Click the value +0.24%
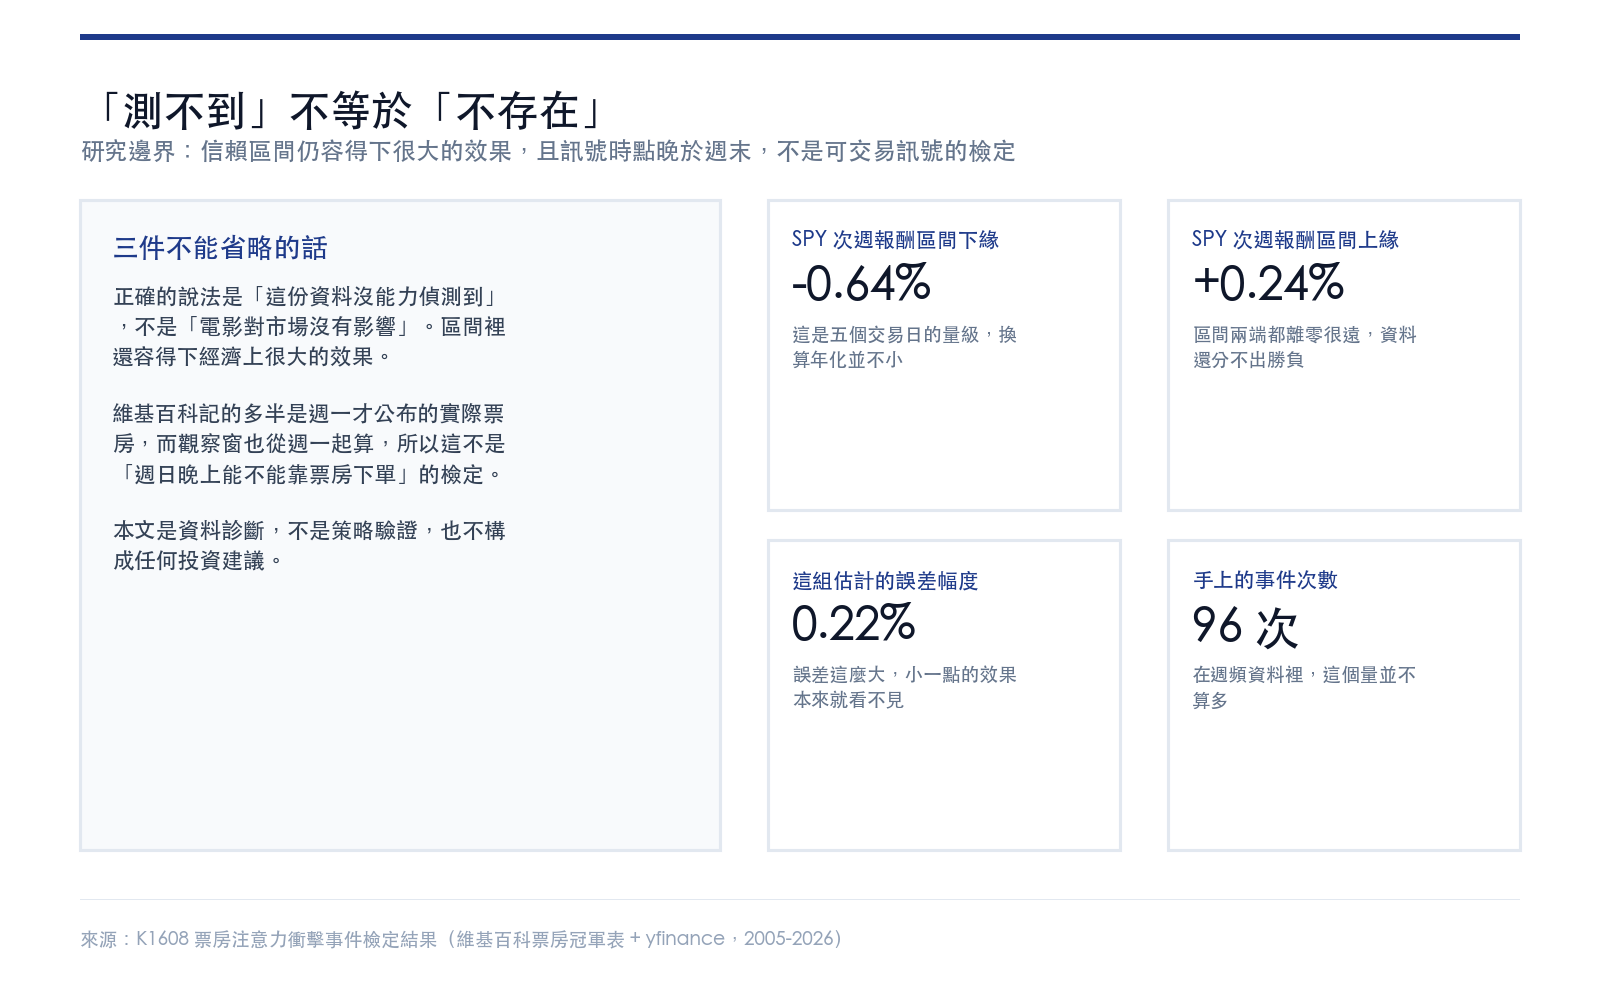The height and width of the screenshot is (1000, 1600). [x=1268, y=283]
